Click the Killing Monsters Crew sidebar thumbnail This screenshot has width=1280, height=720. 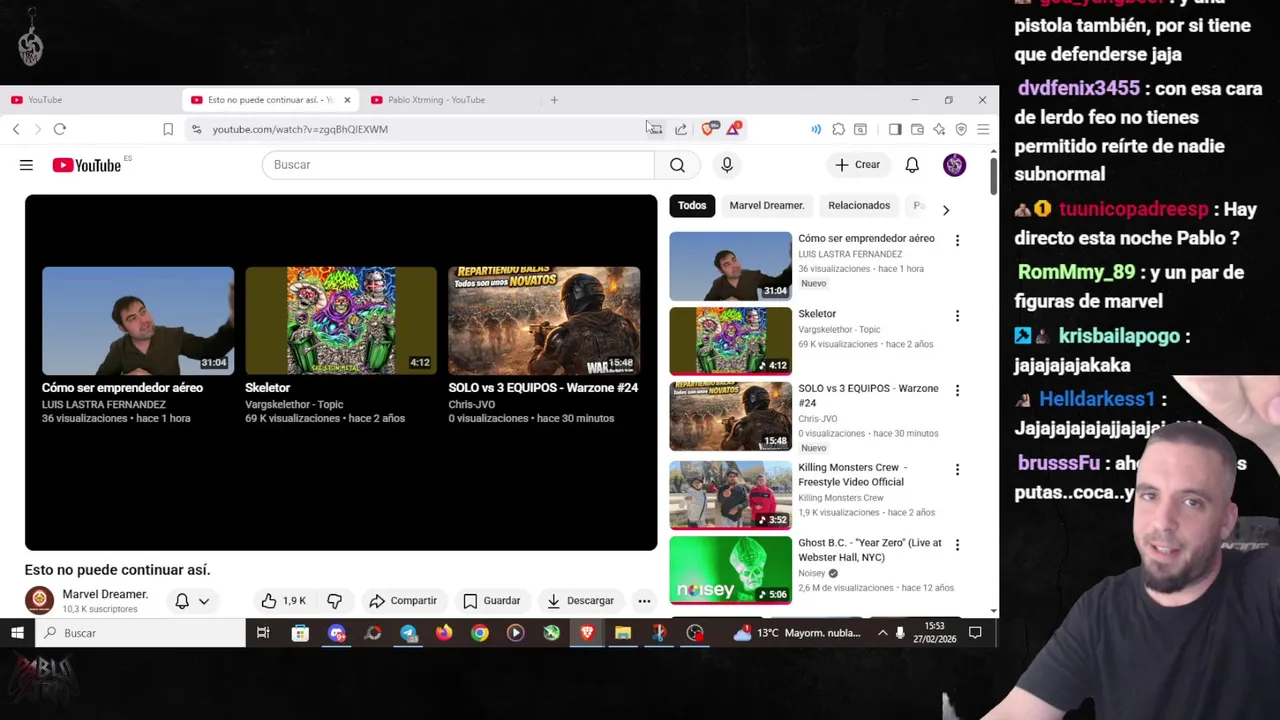coord(730,495)
